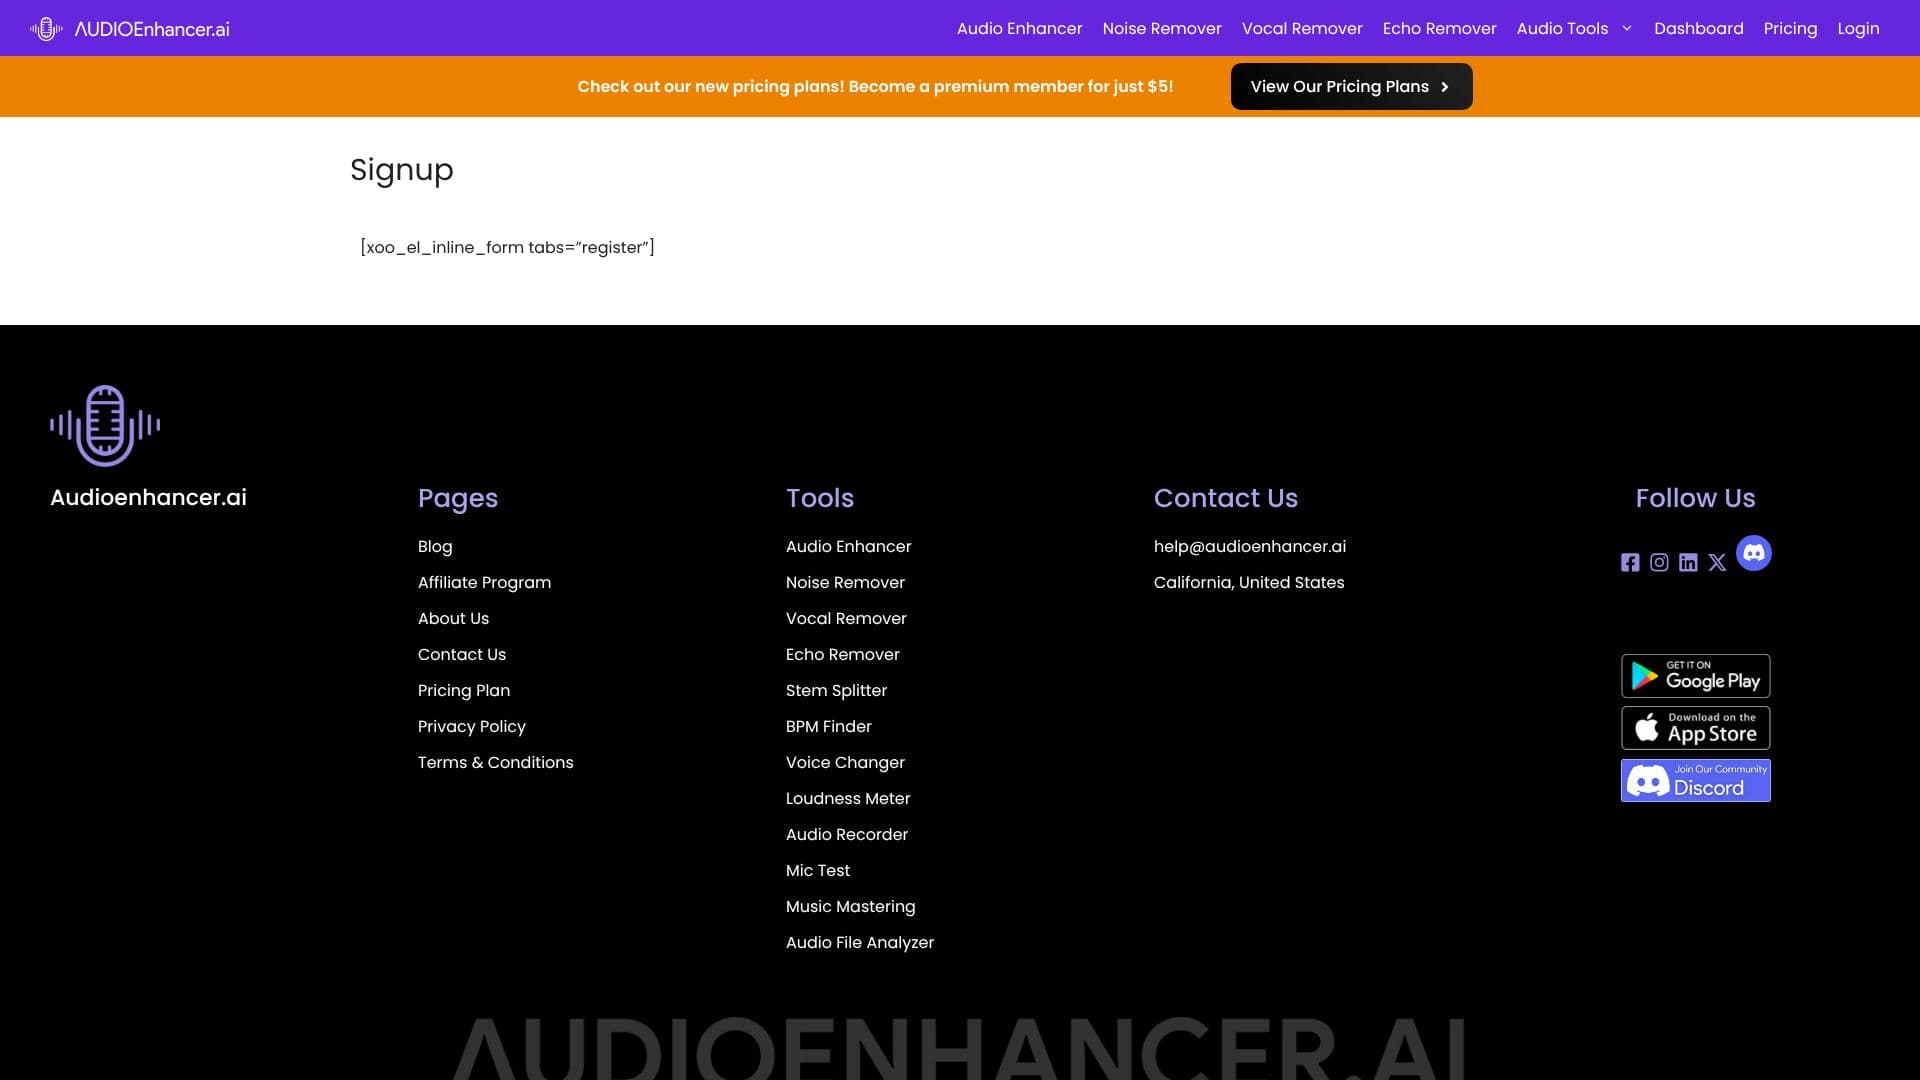This screenshot has height=1080, width=1920.
Task: Open the Affiliate Program footer link
Action: pos(484,582)
